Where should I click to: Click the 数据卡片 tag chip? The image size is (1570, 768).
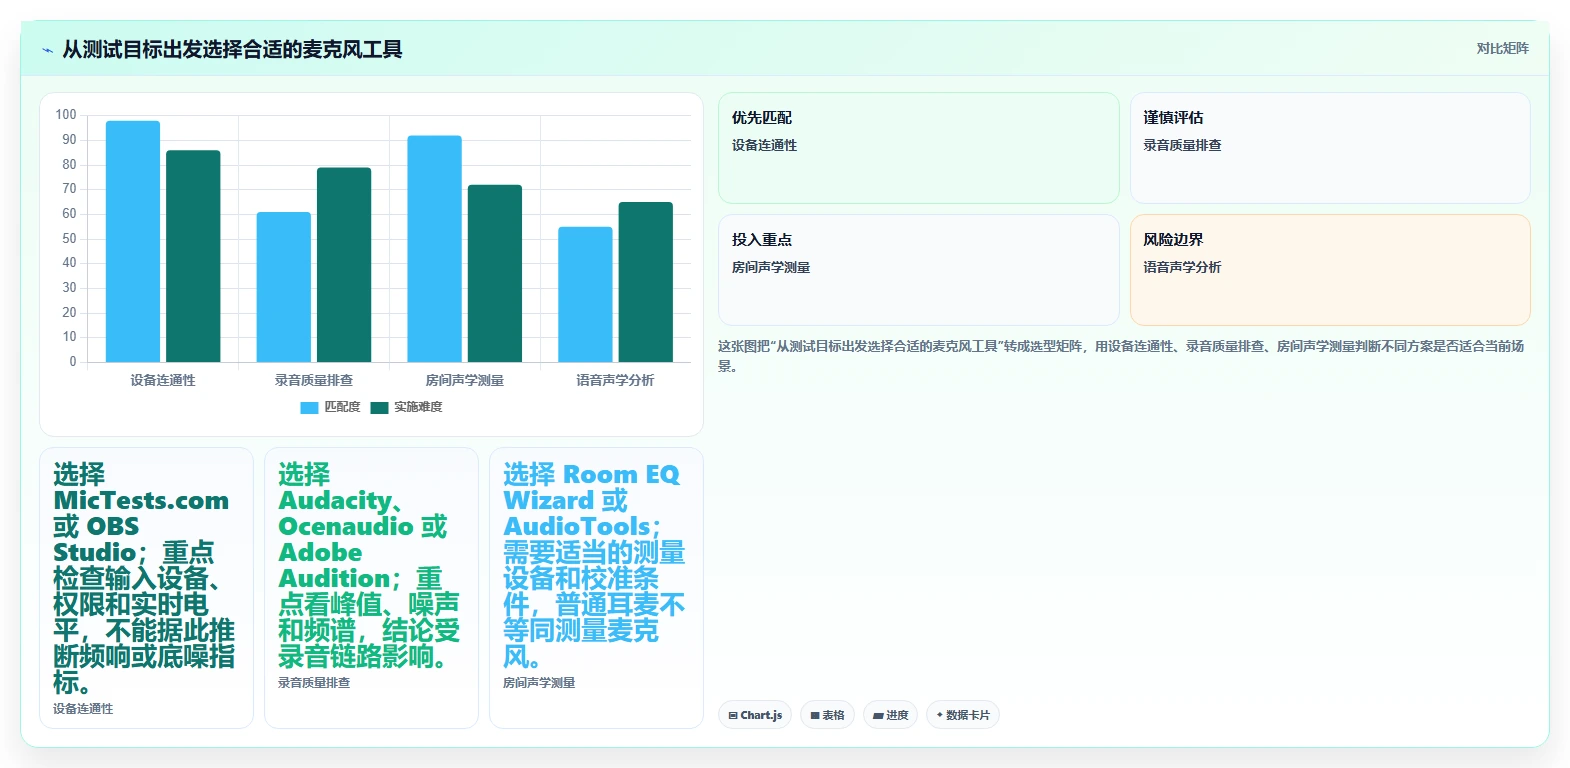click(963, 715)
